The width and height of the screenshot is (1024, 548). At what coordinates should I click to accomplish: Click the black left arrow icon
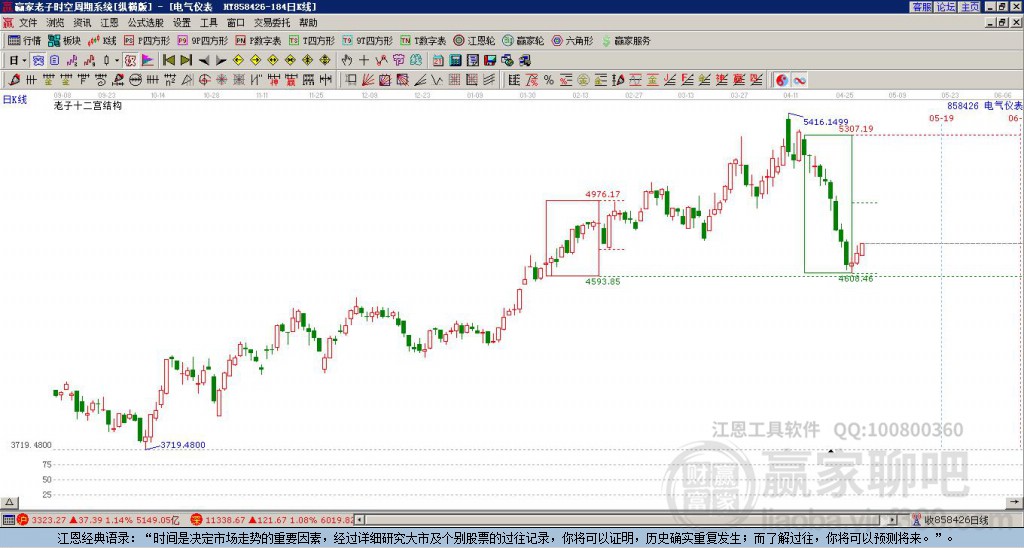(x=203, y=61)
